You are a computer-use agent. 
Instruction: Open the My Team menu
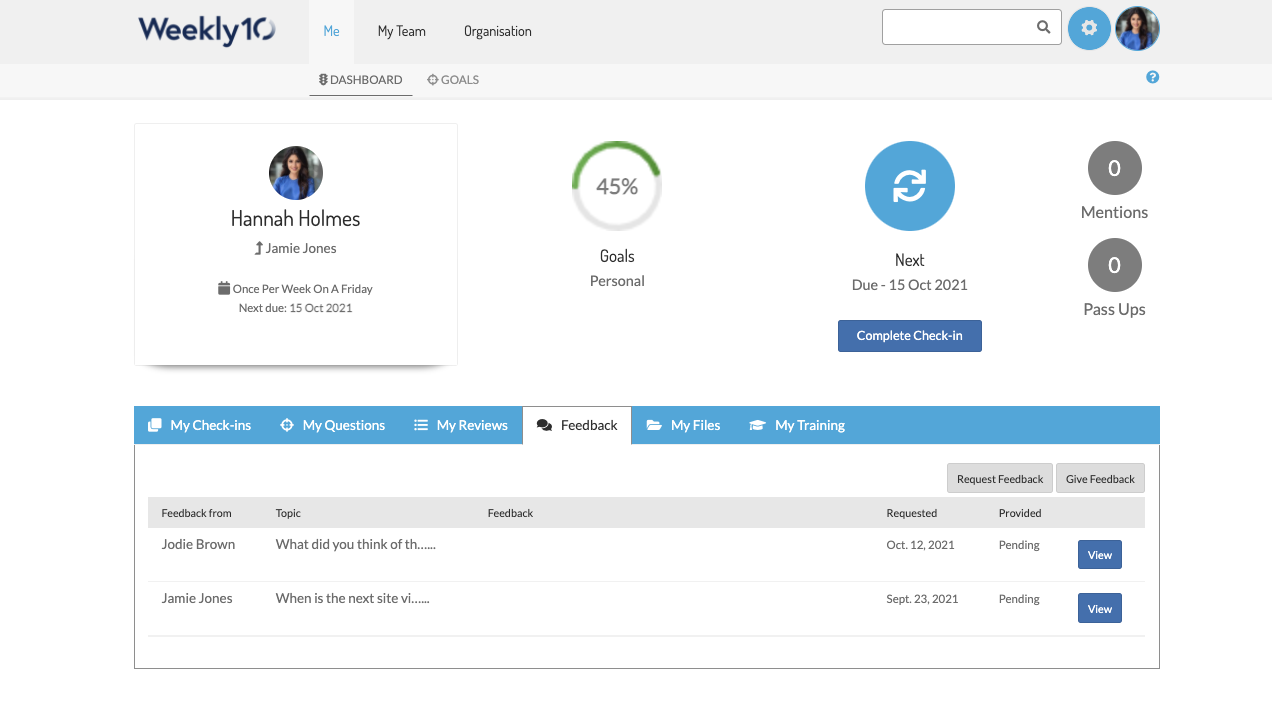coord(401,31)
